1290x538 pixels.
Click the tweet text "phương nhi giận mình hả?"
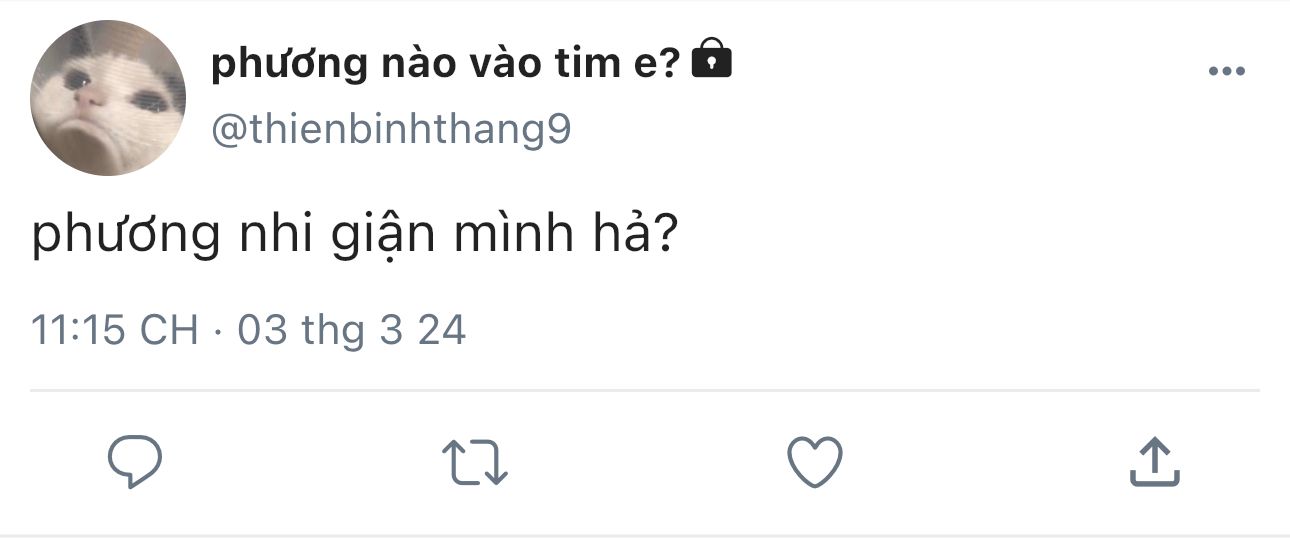click(x=350, y=236)
